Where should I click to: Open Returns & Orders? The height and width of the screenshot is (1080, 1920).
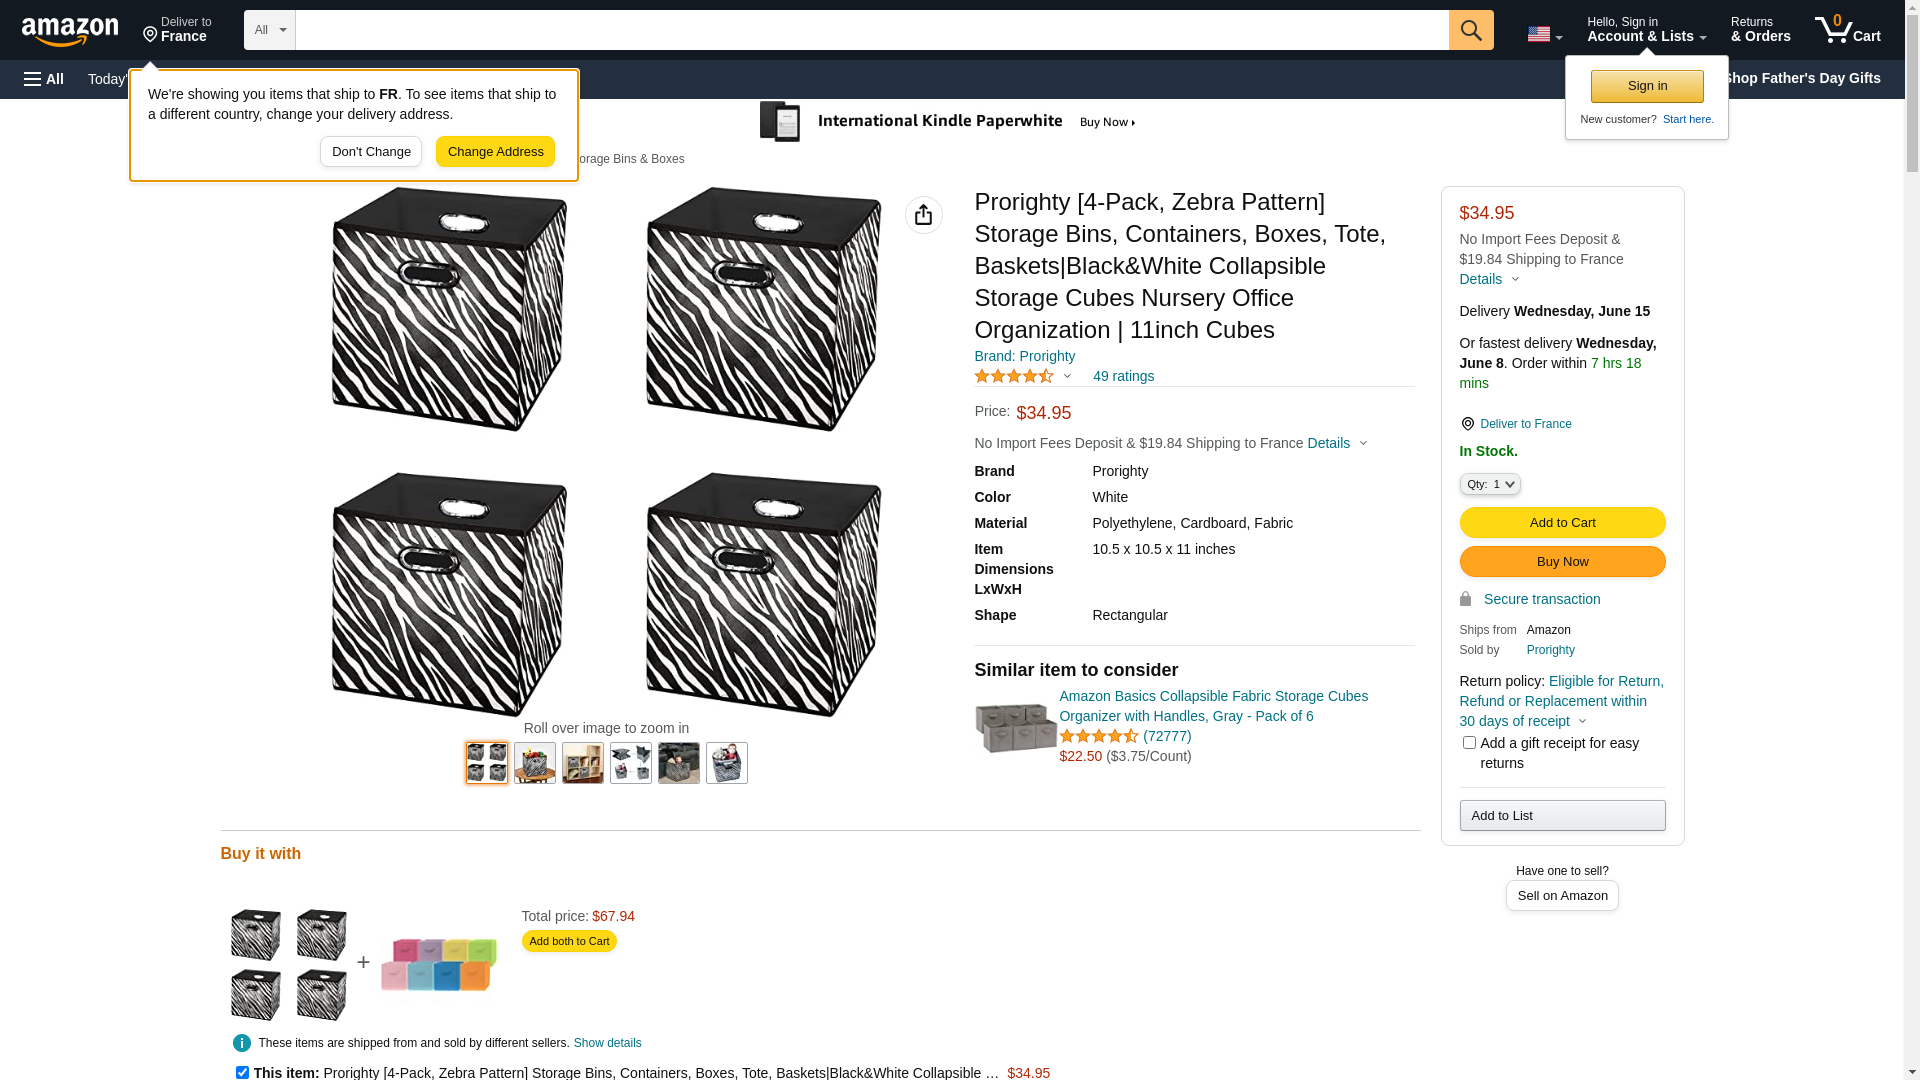point(1760,30)
